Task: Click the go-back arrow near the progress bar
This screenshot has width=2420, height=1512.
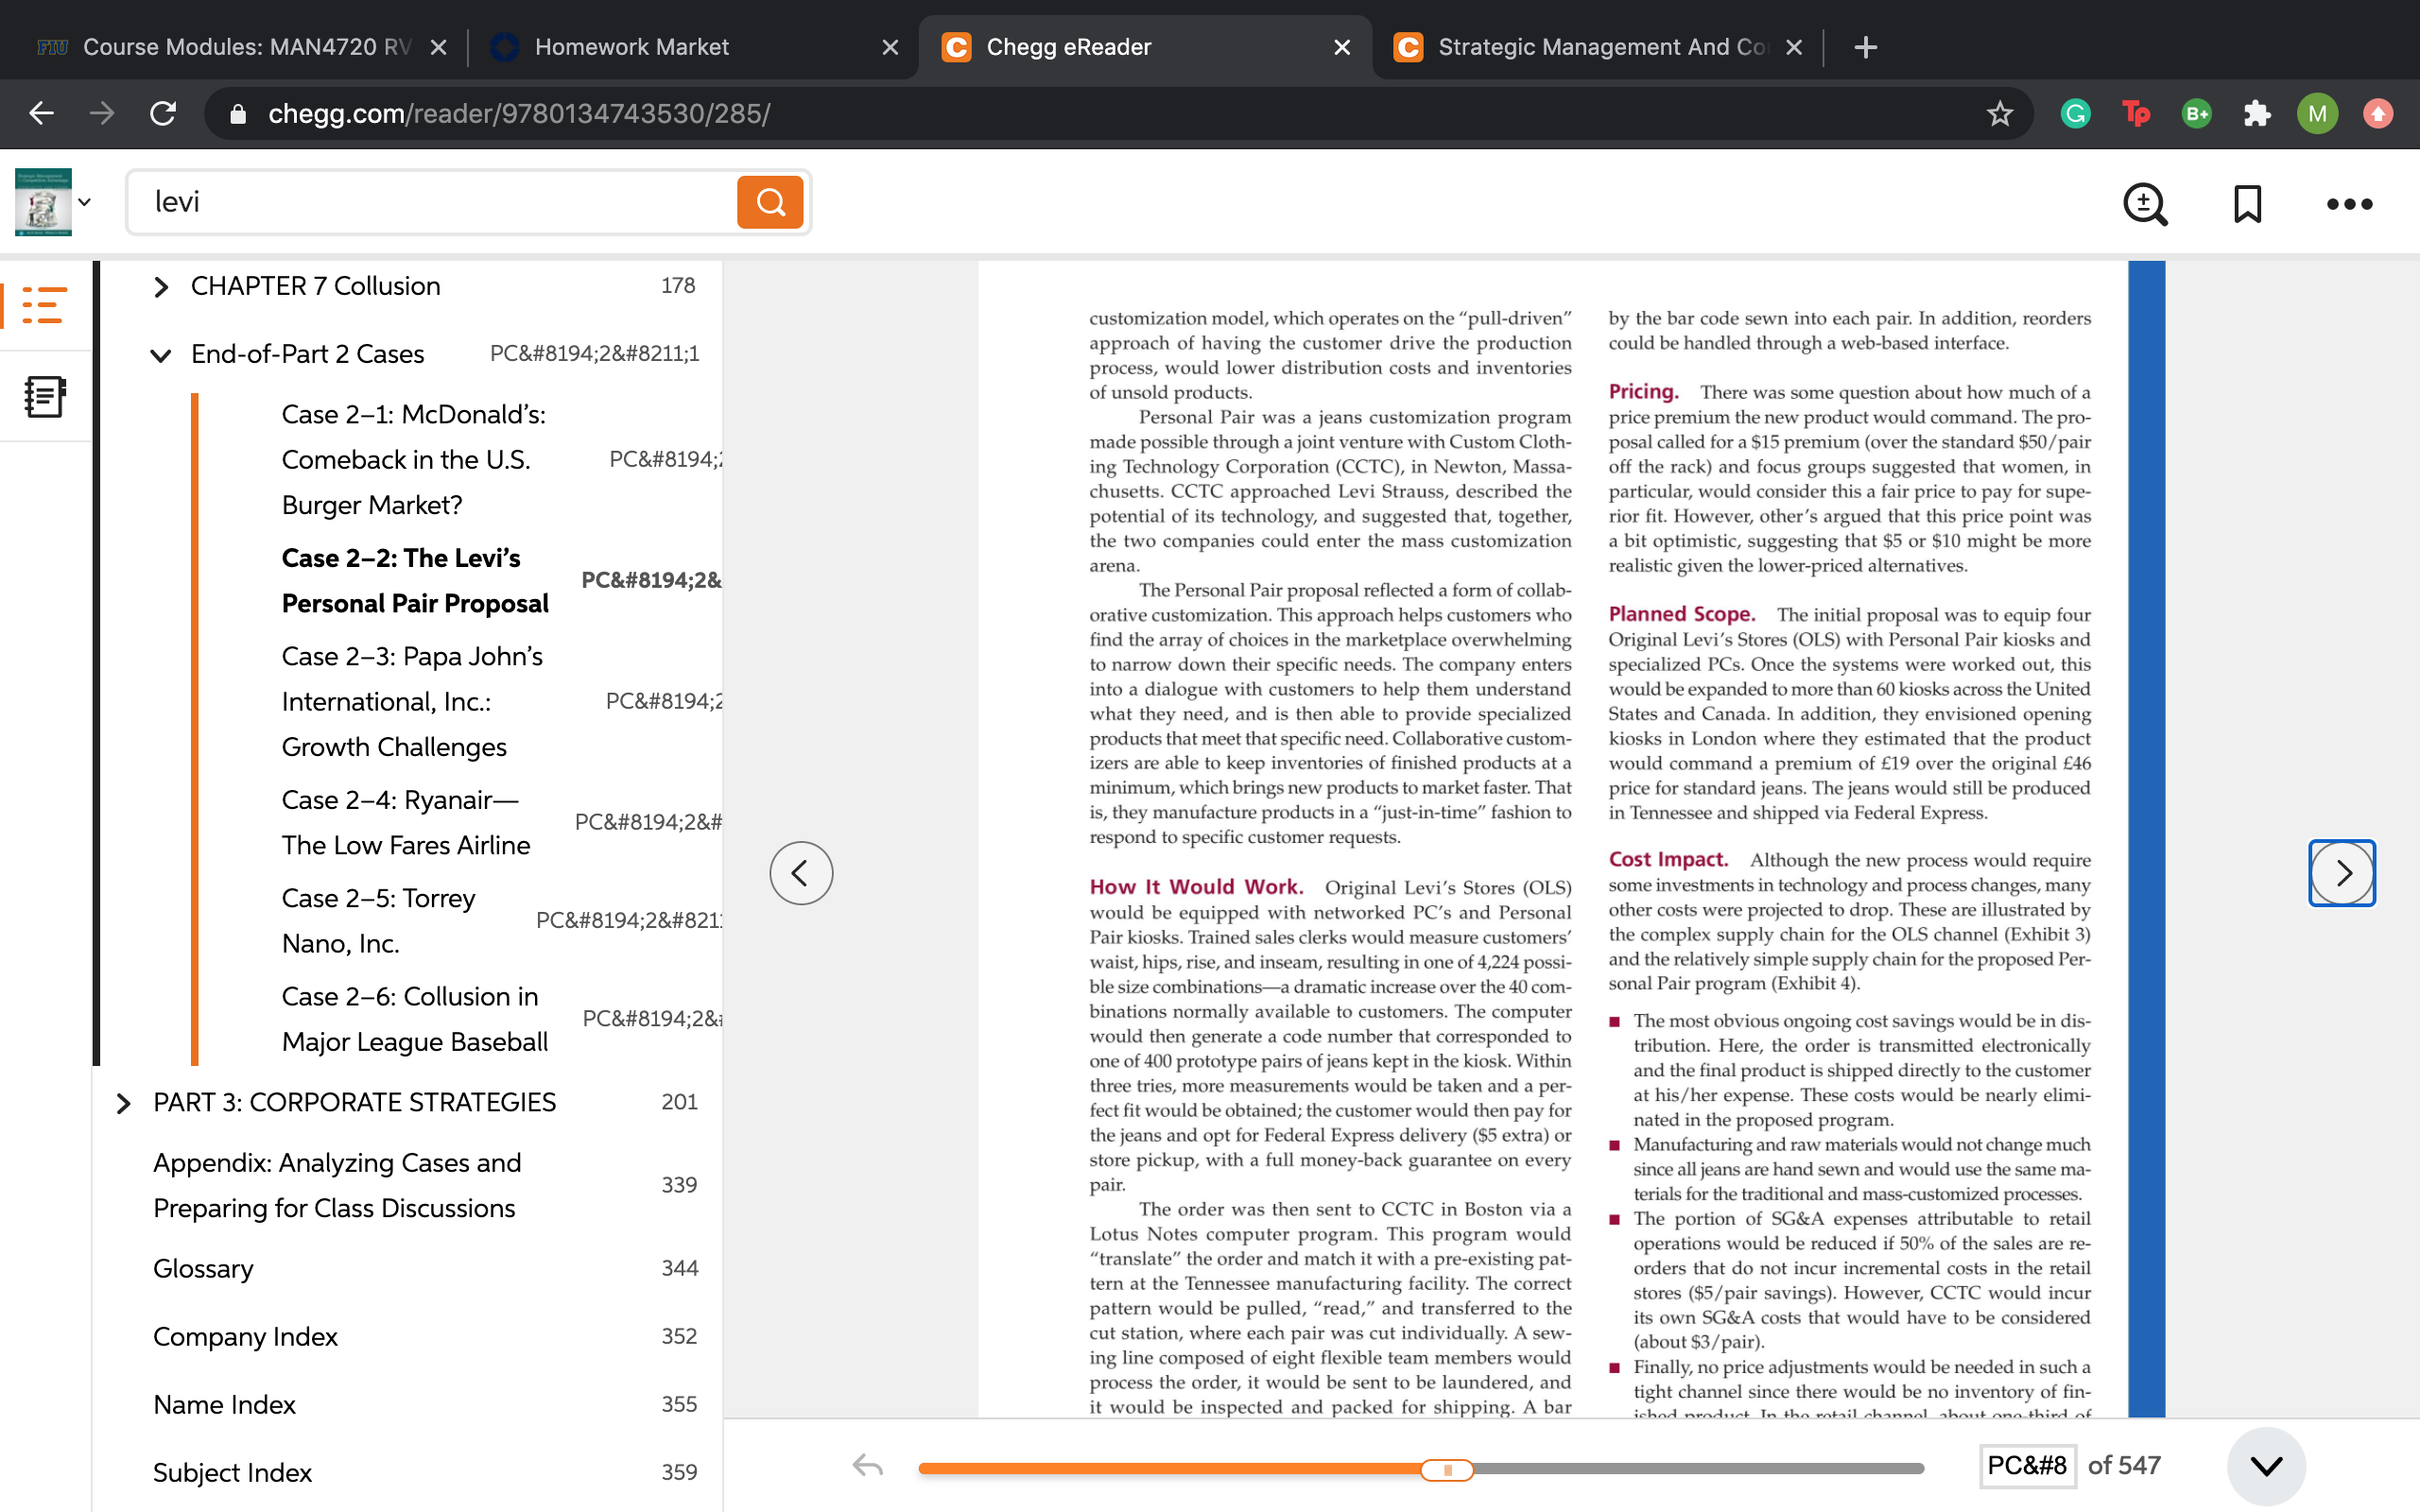Action: pos(867,1466)
